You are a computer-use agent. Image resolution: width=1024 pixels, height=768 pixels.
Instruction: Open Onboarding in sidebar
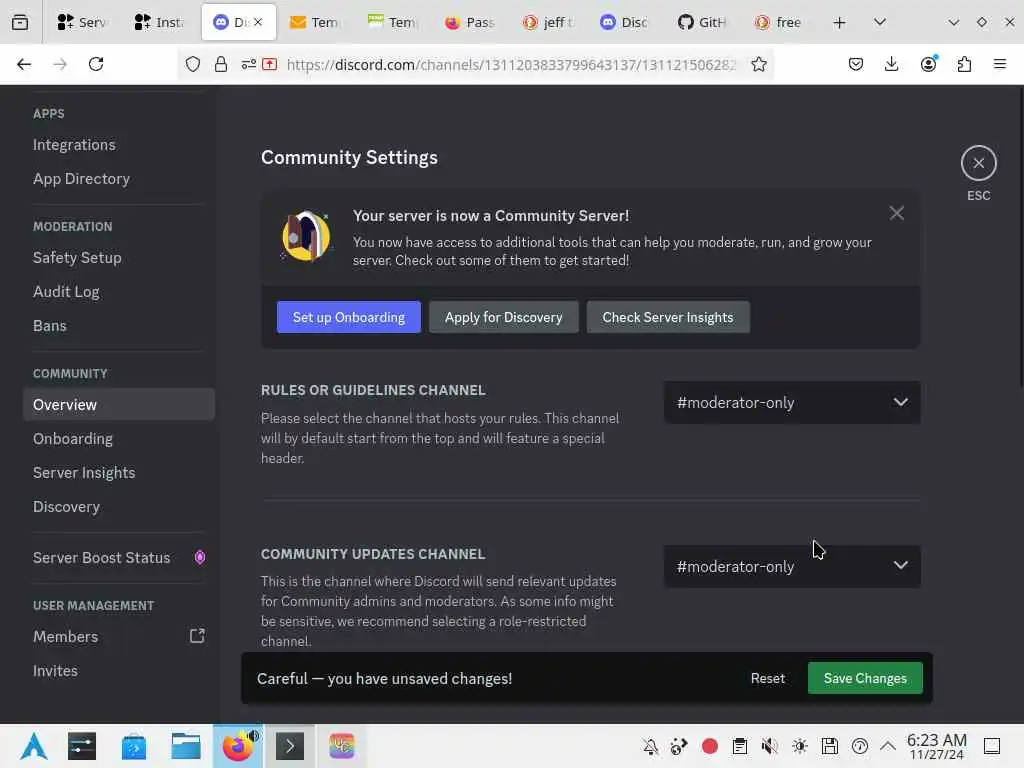(x=118, y=439)
